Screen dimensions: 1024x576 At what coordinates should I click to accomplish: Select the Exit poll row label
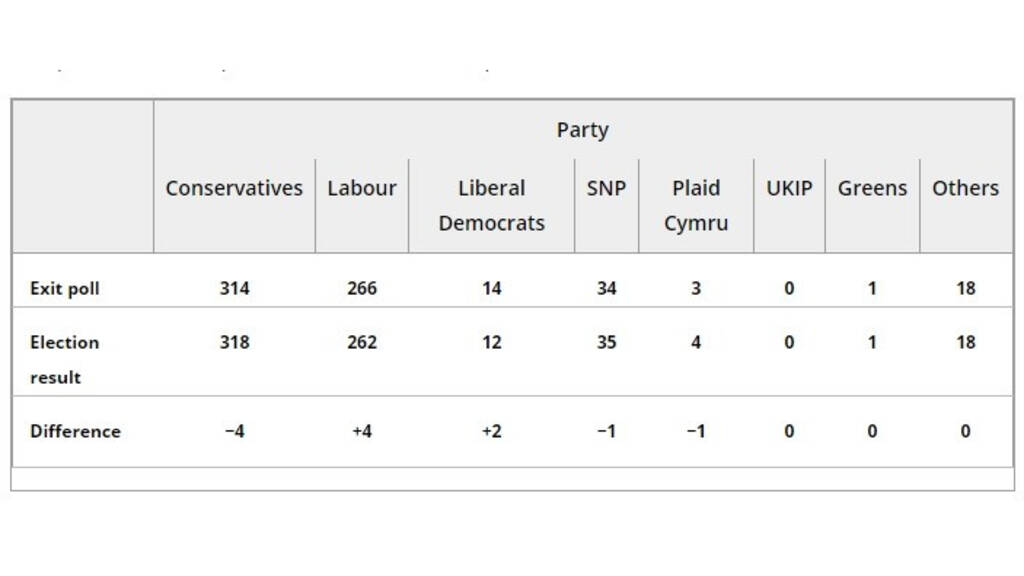tap(65, 289)
